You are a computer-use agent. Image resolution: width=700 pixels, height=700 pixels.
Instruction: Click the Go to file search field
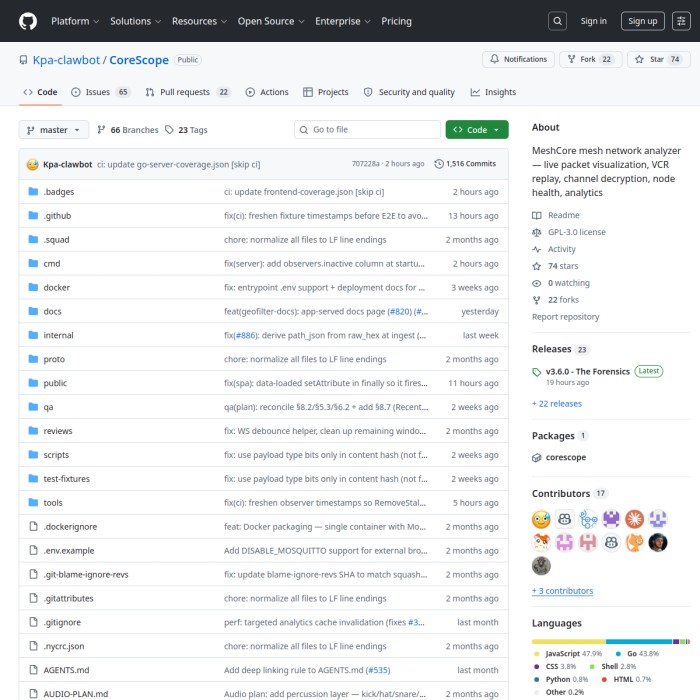[367, 129]
